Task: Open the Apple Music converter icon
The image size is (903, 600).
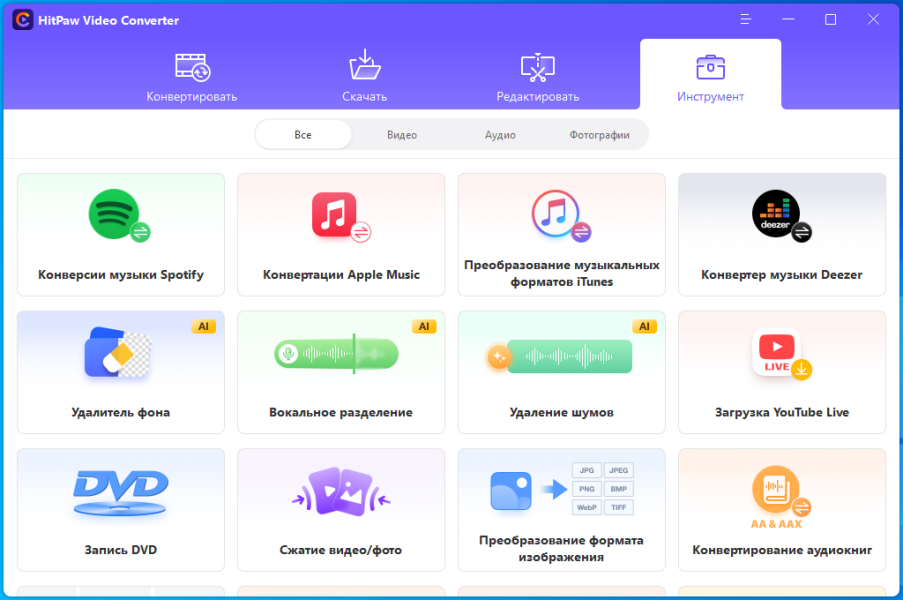Action: (x=341, y=217)
